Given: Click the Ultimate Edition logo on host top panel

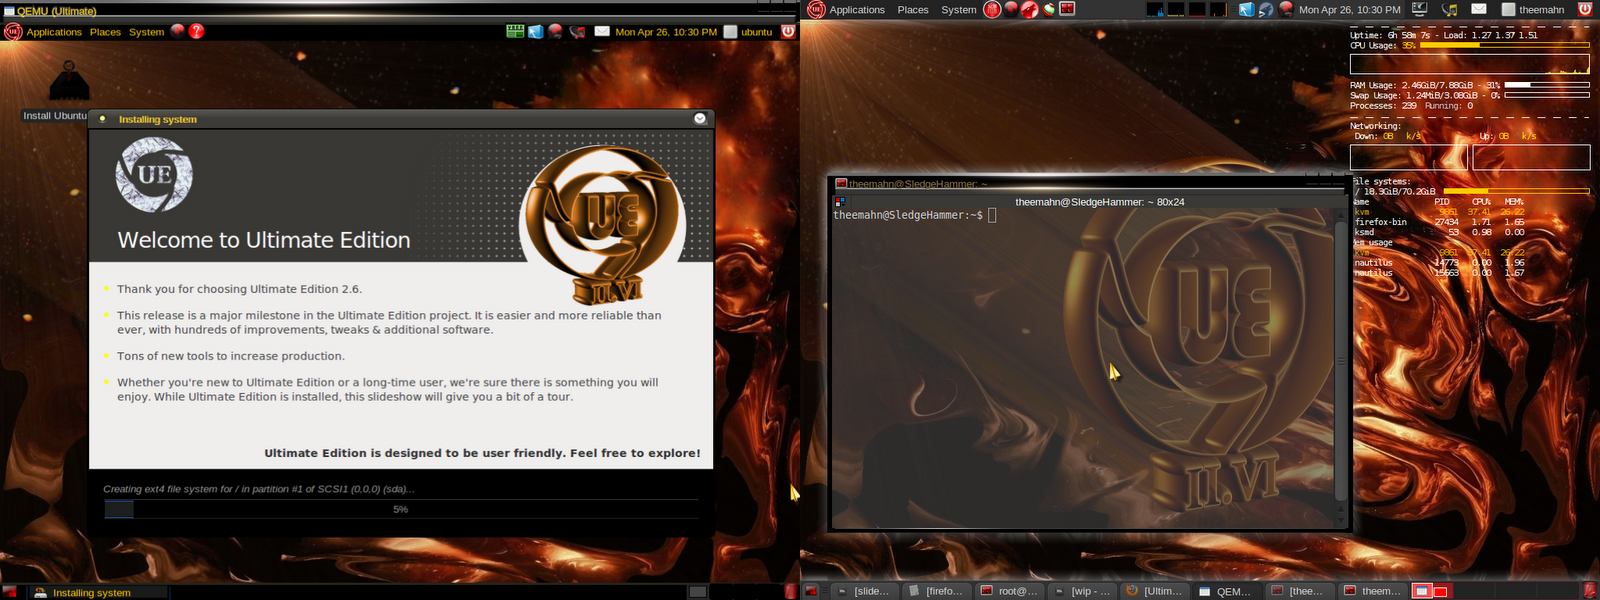Looking at the screenshot, I should coord(816,10).
